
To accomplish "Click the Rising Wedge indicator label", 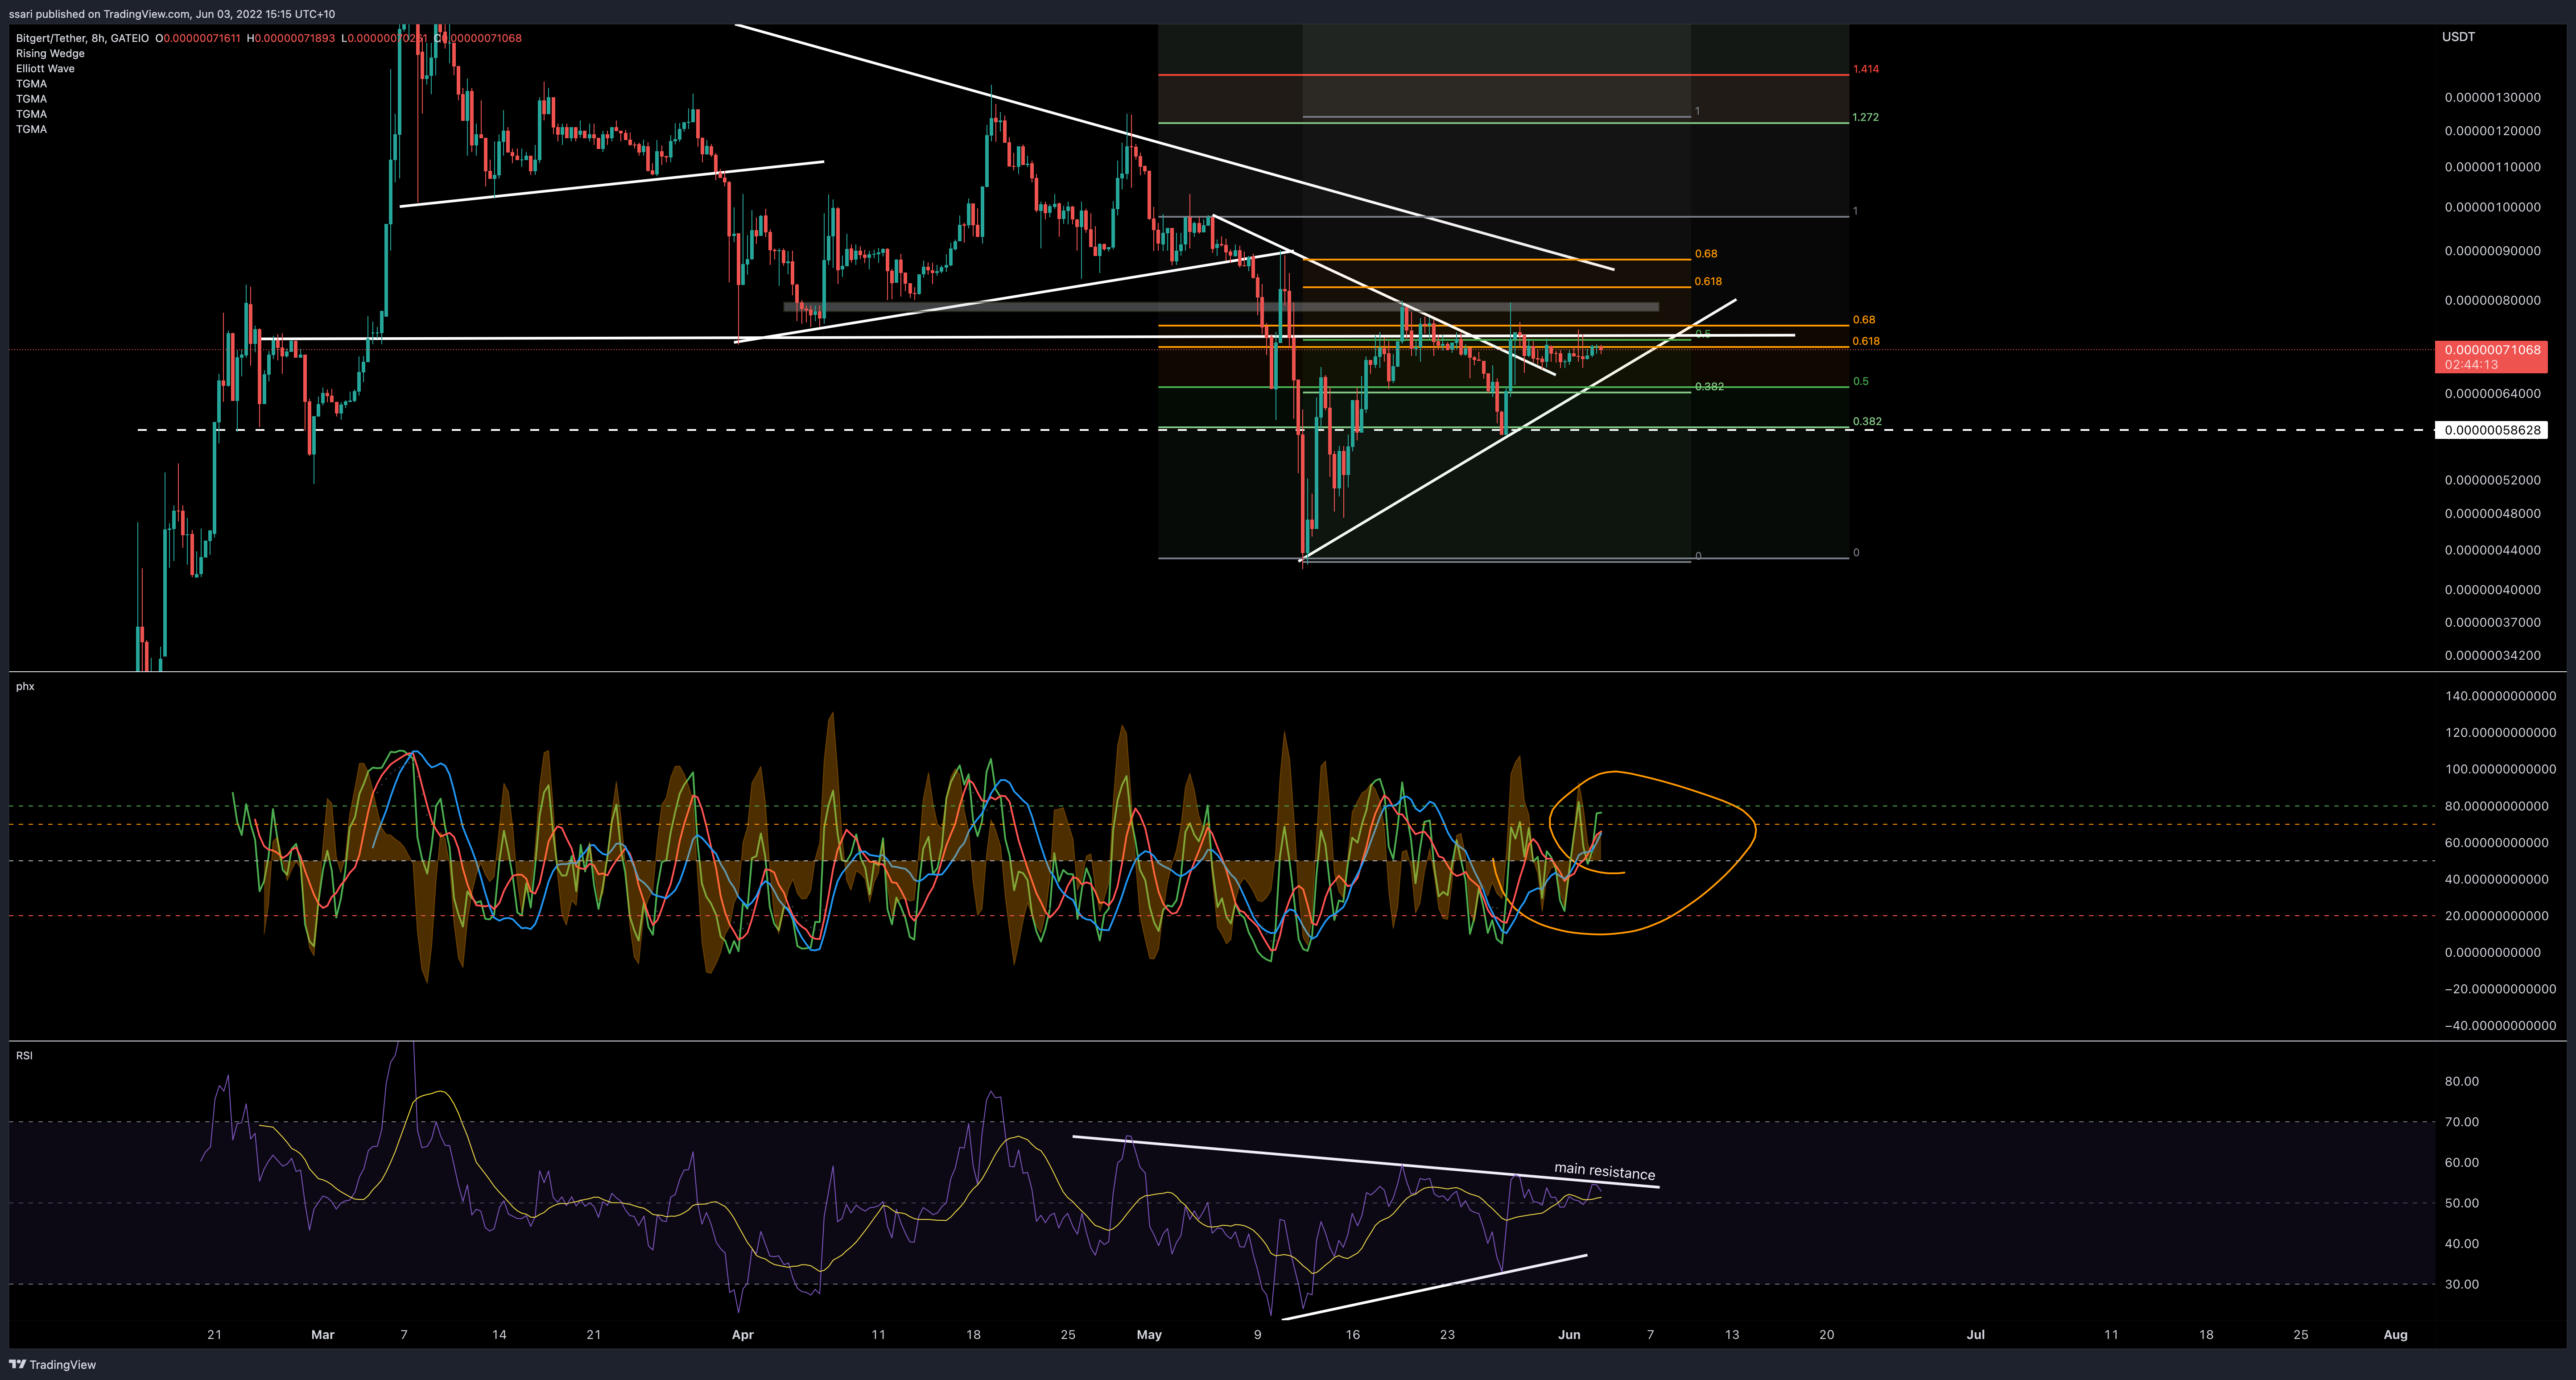I will click(50, 53).
